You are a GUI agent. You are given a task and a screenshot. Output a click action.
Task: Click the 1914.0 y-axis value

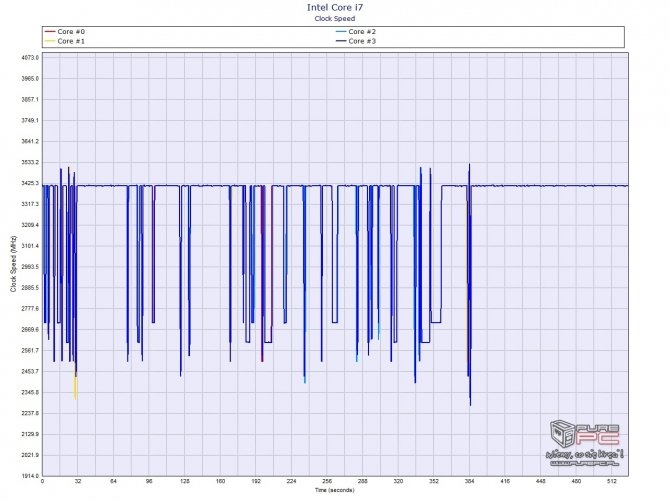[30, 476]
